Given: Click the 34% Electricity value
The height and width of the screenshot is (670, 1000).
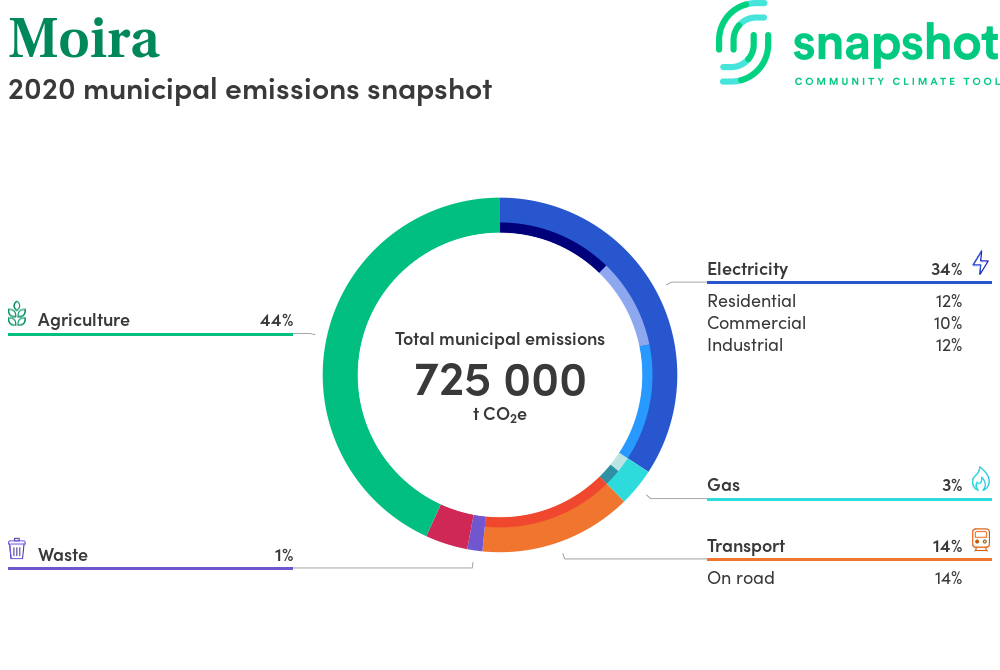Looking at the screenshot, I should click(x=946, y=270).
